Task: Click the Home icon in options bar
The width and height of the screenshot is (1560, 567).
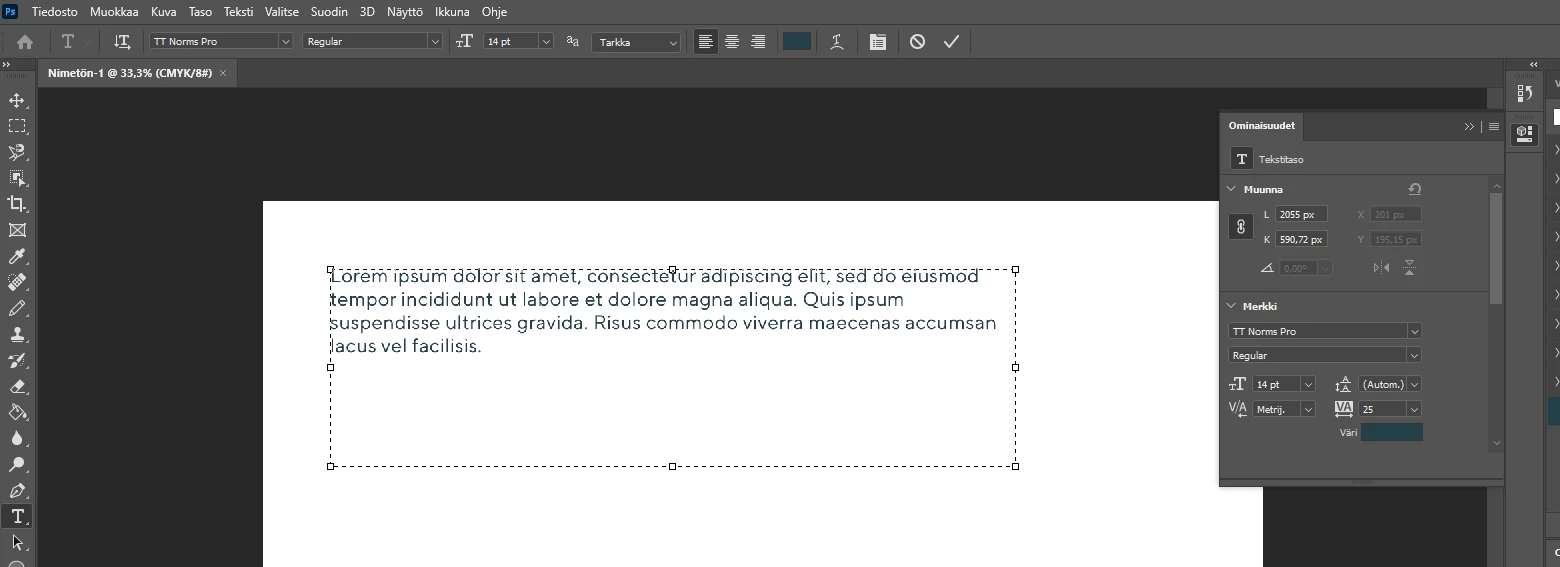Action: [x=25, y=42]
